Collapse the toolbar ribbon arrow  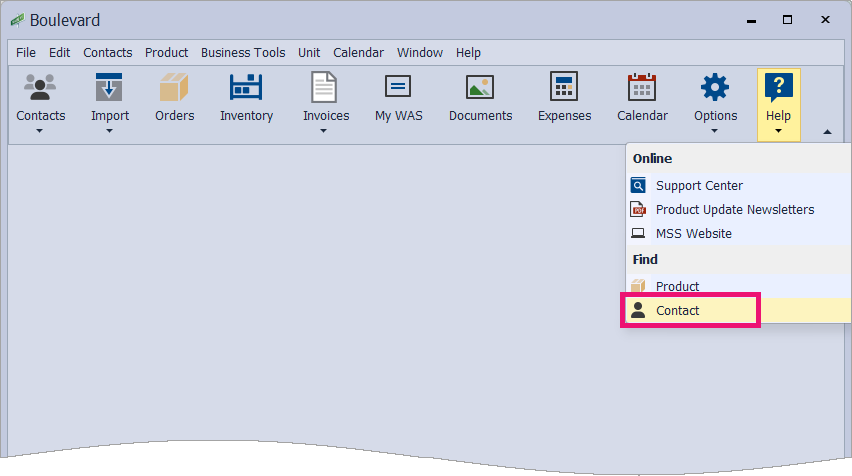tap(827, 131)
